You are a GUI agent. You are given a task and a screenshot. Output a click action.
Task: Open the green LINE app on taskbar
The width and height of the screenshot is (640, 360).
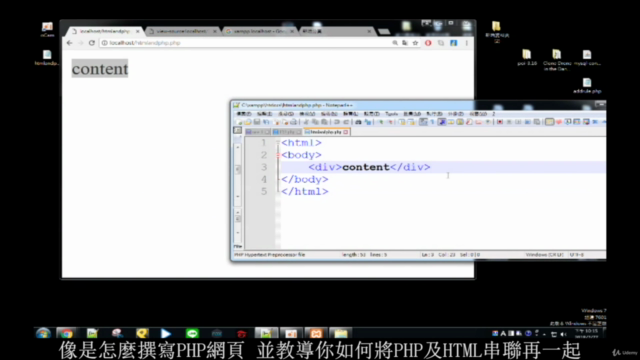tap(192, 333)
